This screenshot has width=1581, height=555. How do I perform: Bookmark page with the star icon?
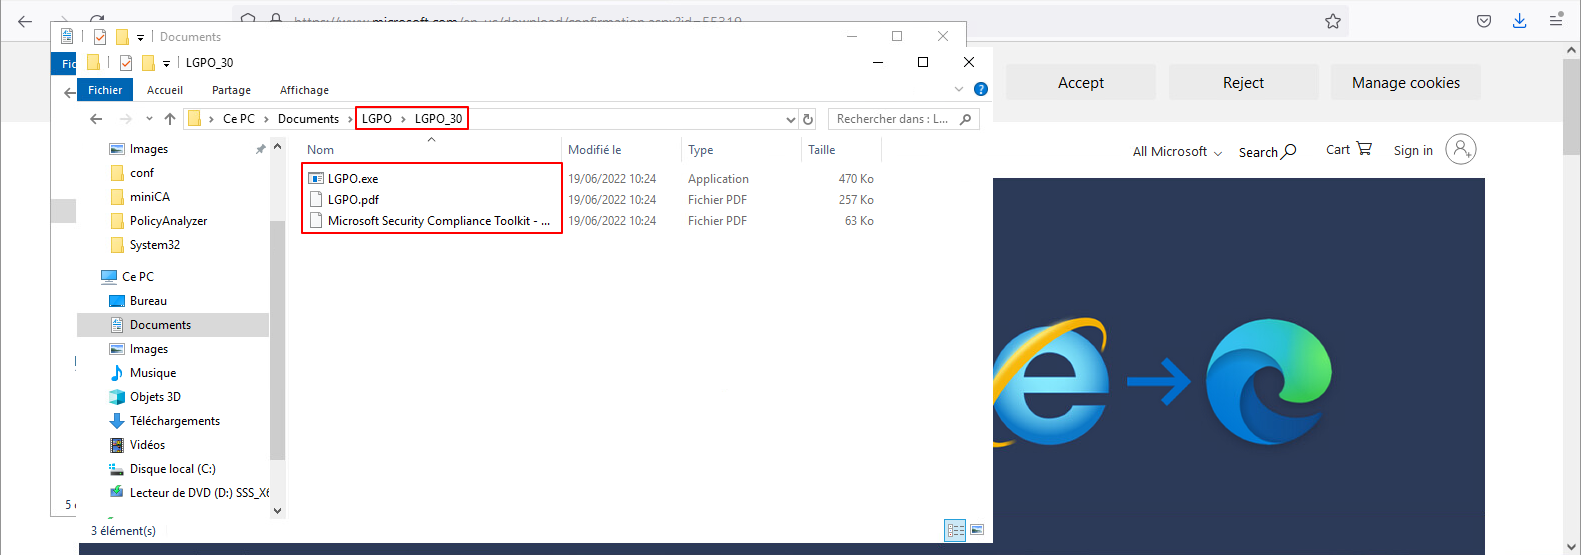pos(1333,21)
